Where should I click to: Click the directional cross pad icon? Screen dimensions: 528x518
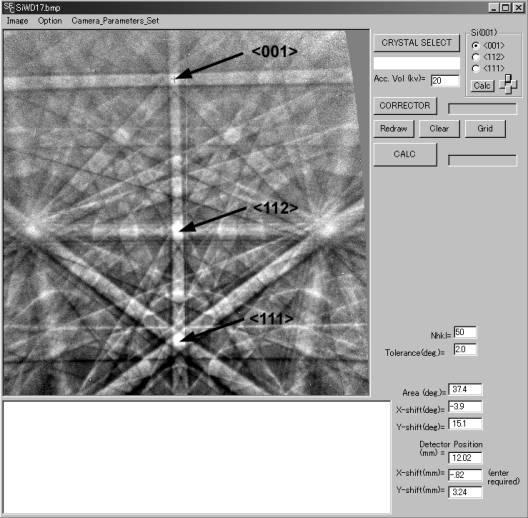click(x=508, y=84)
